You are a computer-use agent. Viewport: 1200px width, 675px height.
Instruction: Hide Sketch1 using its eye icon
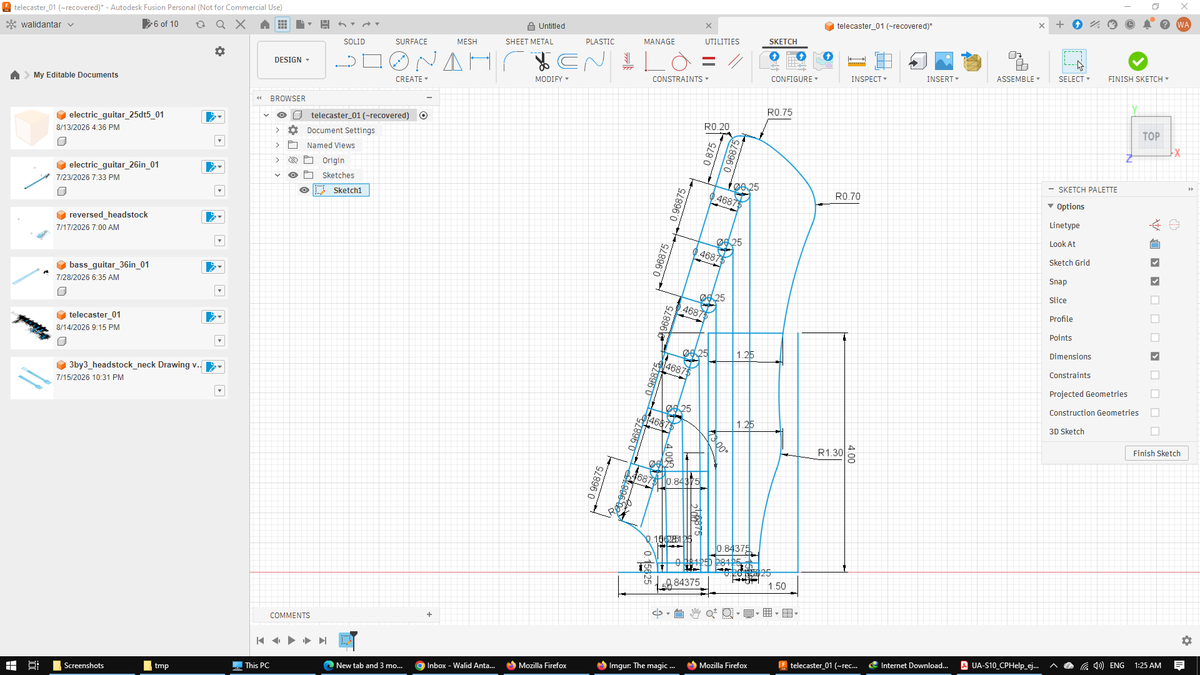[x=304, y=190]
